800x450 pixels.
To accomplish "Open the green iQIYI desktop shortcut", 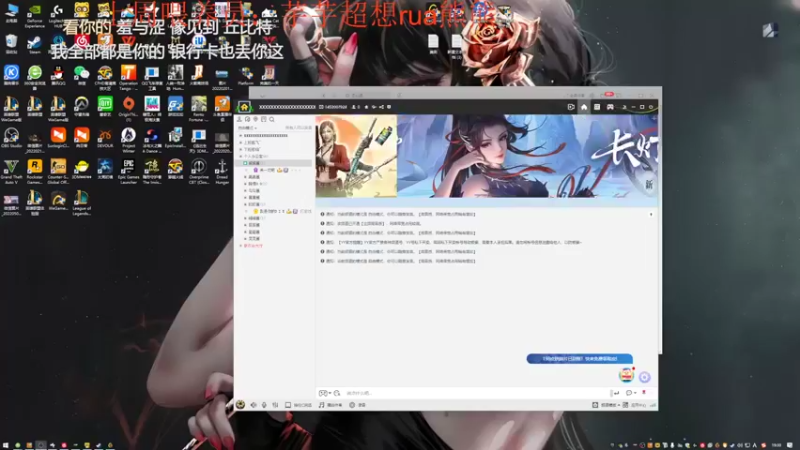I will pyautogui.click(x=105, y=107).
